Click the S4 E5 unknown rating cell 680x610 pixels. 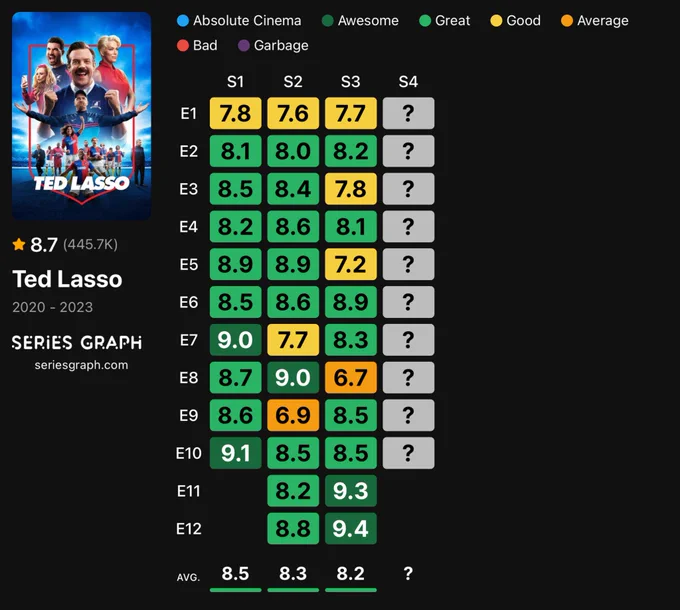point(409,264)
